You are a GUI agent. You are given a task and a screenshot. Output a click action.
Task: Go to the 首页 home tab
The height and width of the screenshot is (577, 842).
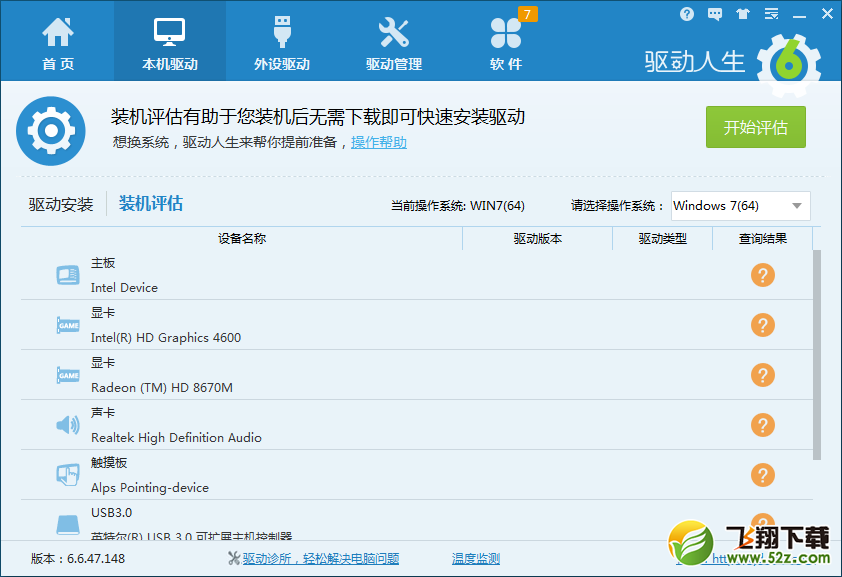click(x=57, y=43)
